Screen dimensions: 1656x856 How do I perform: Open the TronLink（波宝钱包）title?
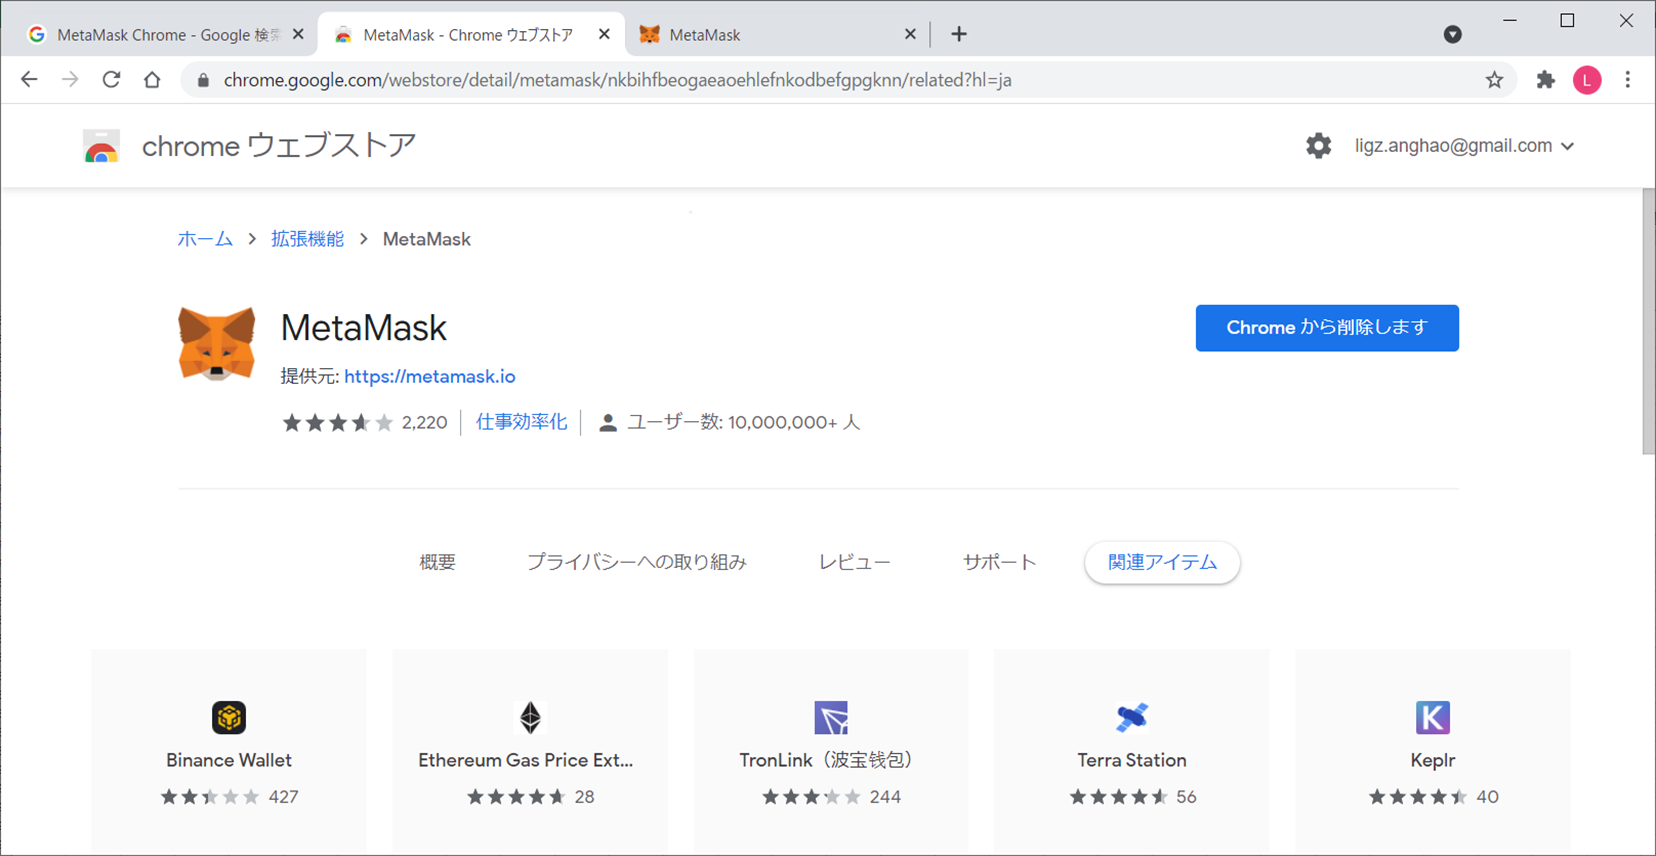(830, 760)
